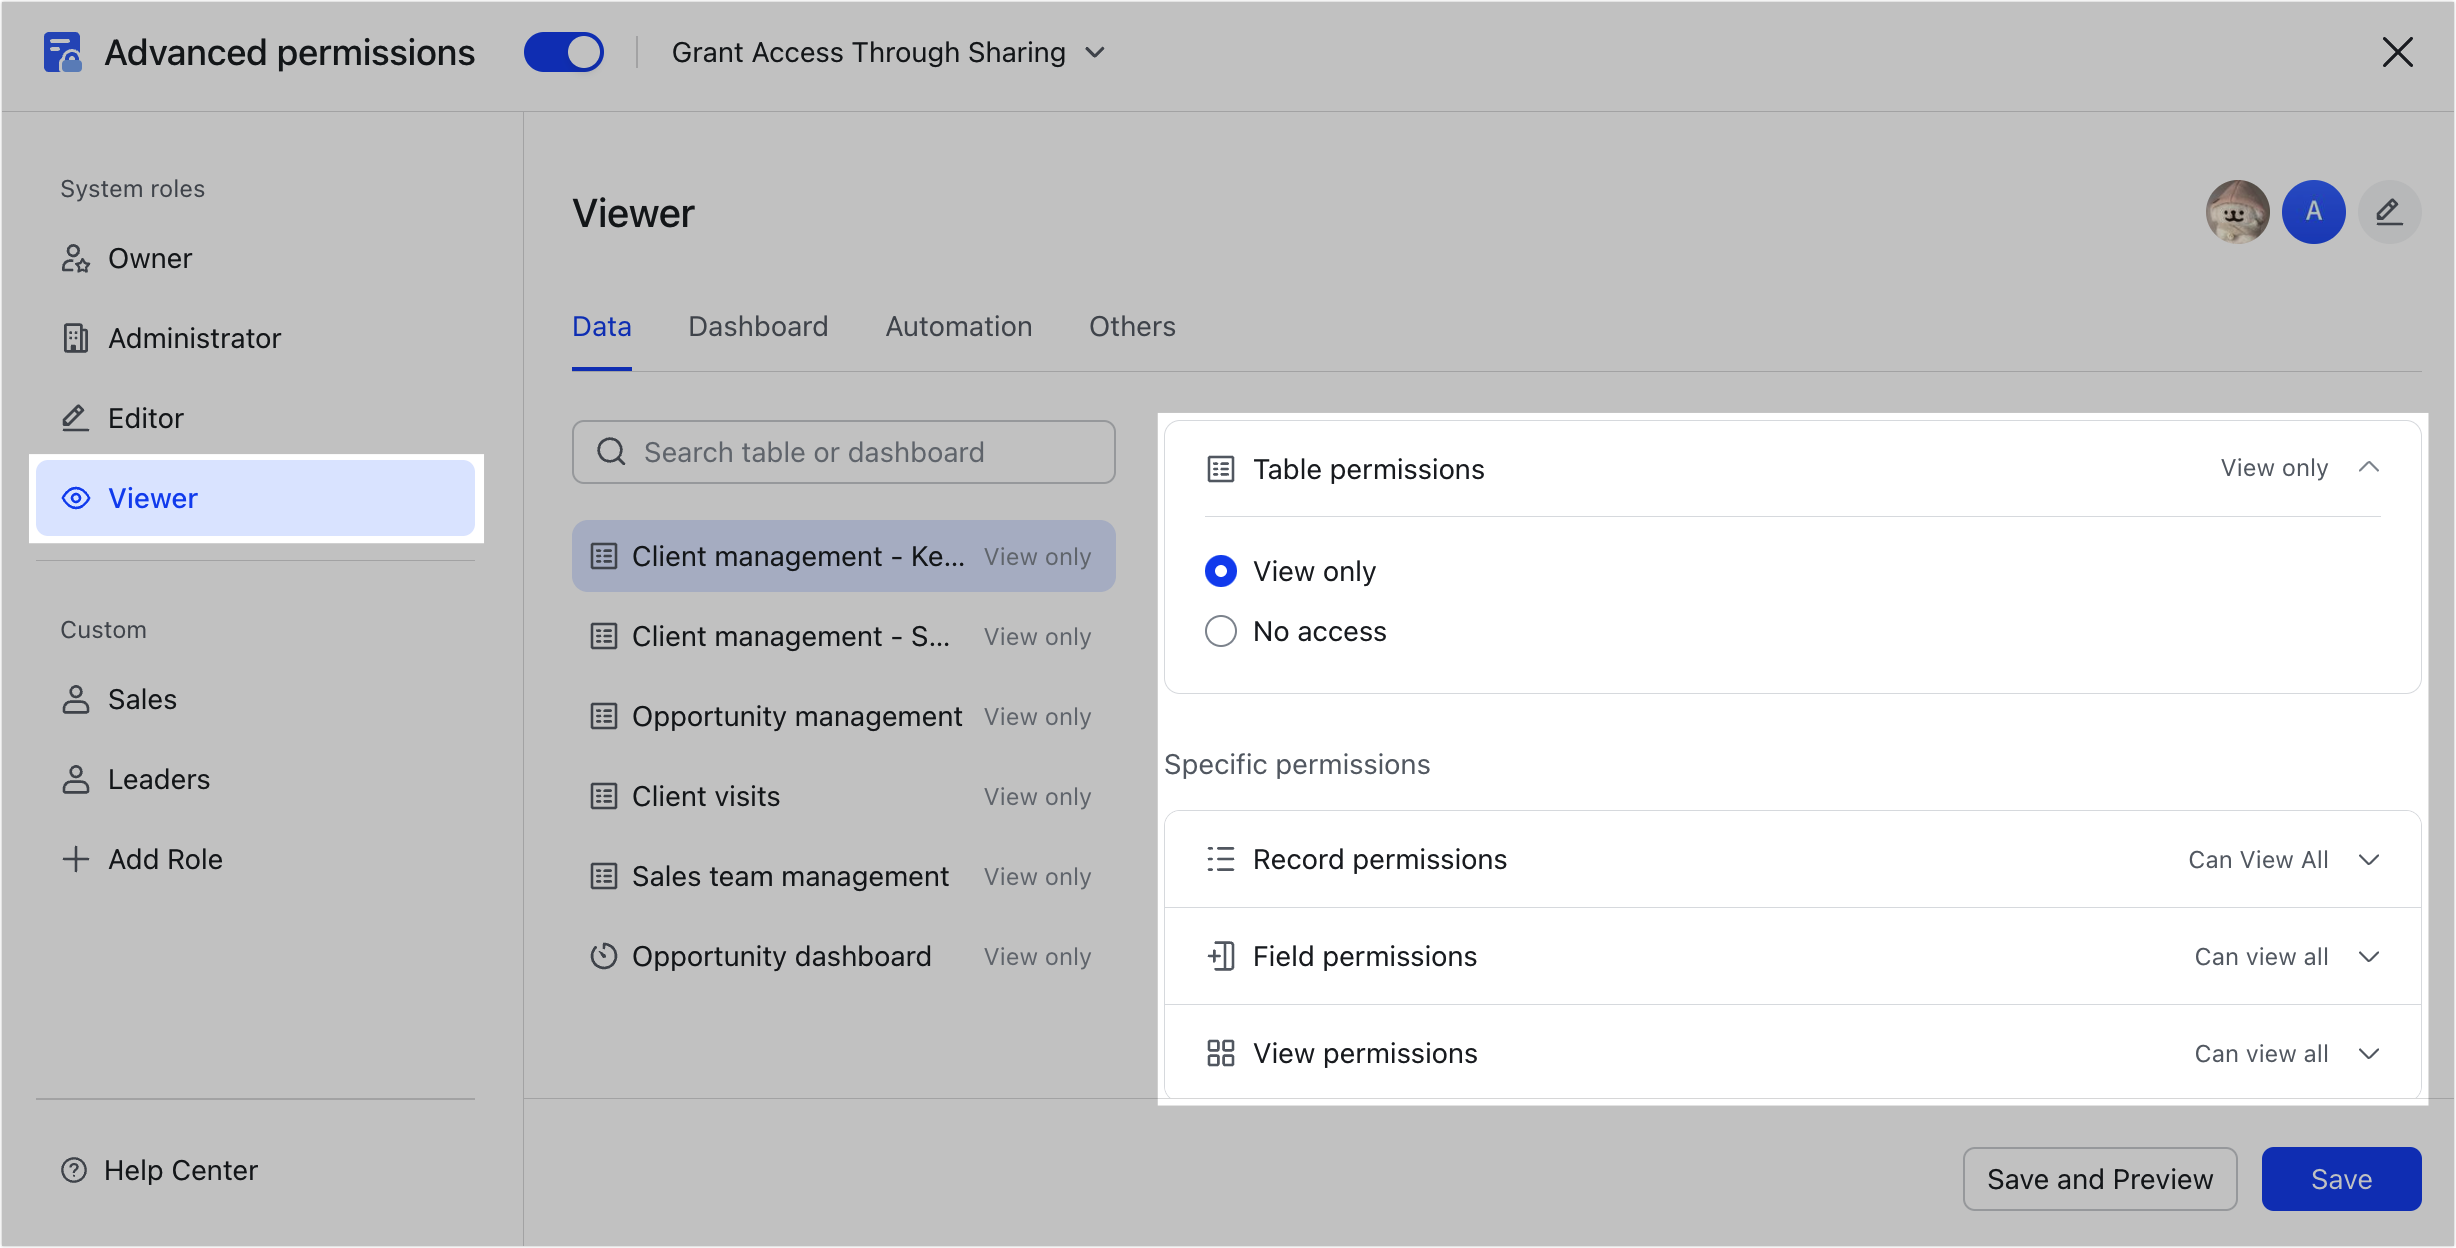Image resolution: width=2456 pixels, height=1248 pixels.
Task: Click the search table or dashboard field
Action: click(x=843, y=451)
